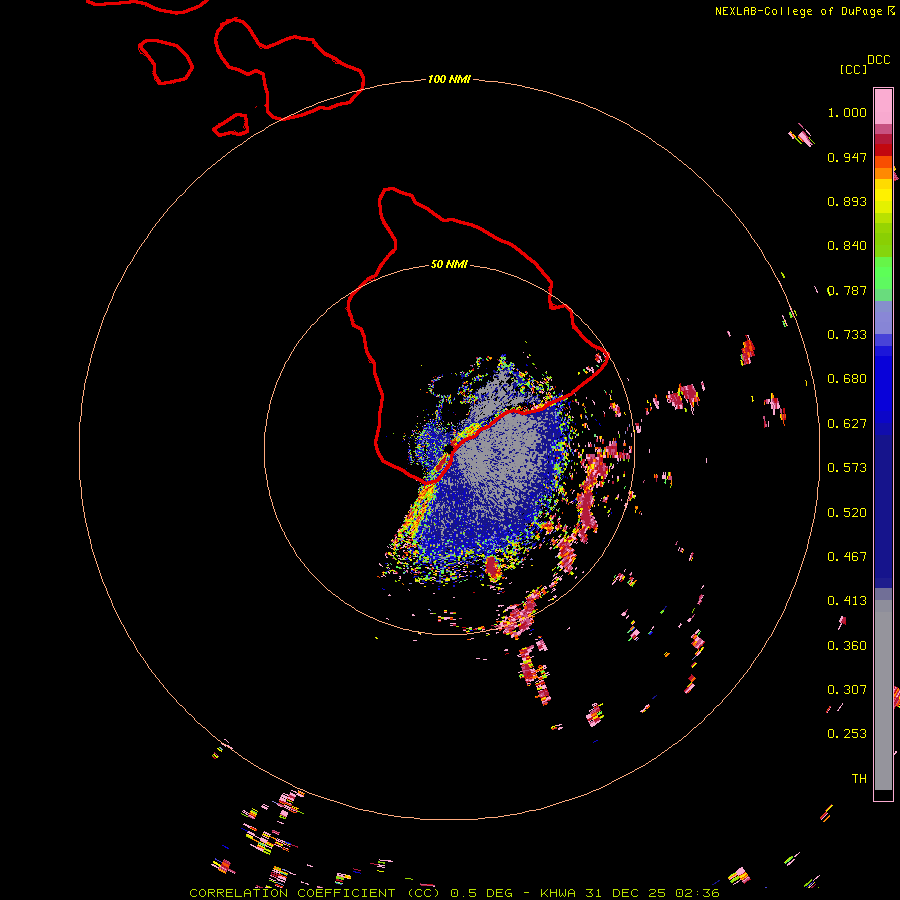Click the 0.840 color scale label
900x900 pixels.
[x=847, y=246]
